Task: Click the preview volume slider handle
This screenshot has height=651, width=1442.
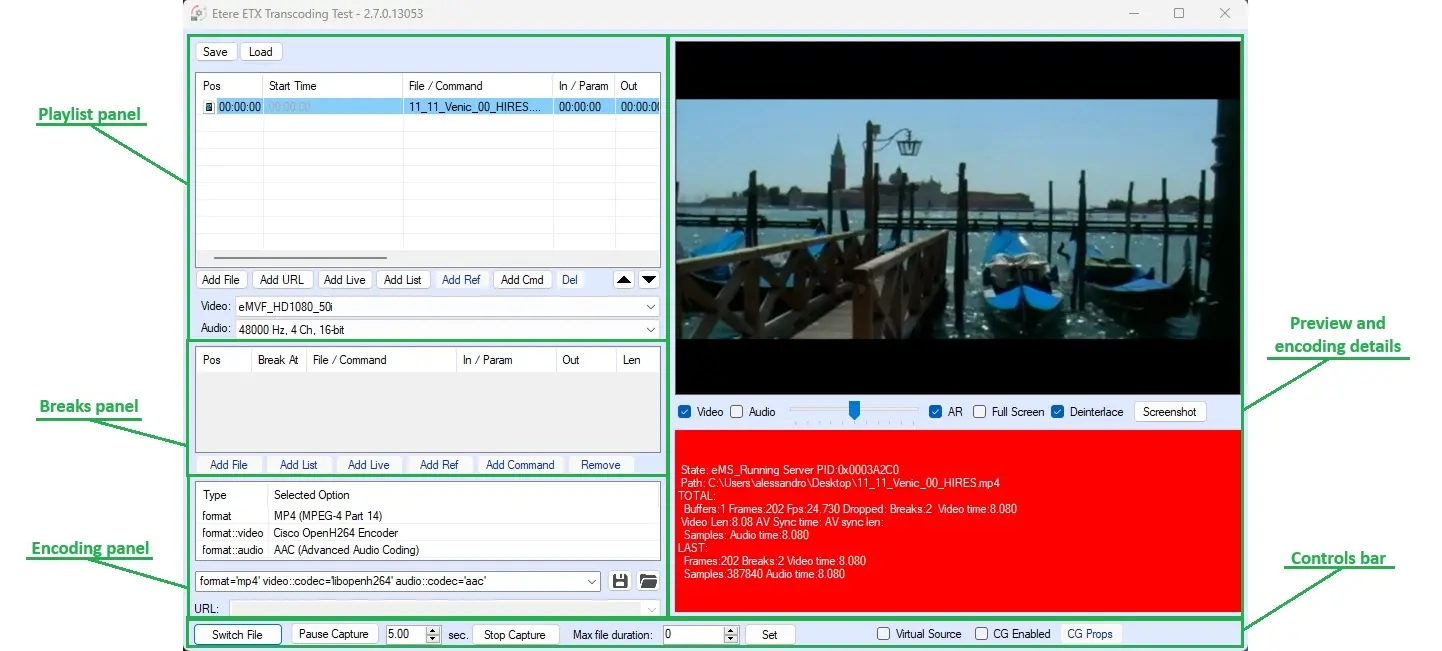Action: pyautogui.click(x=854, y=410)
